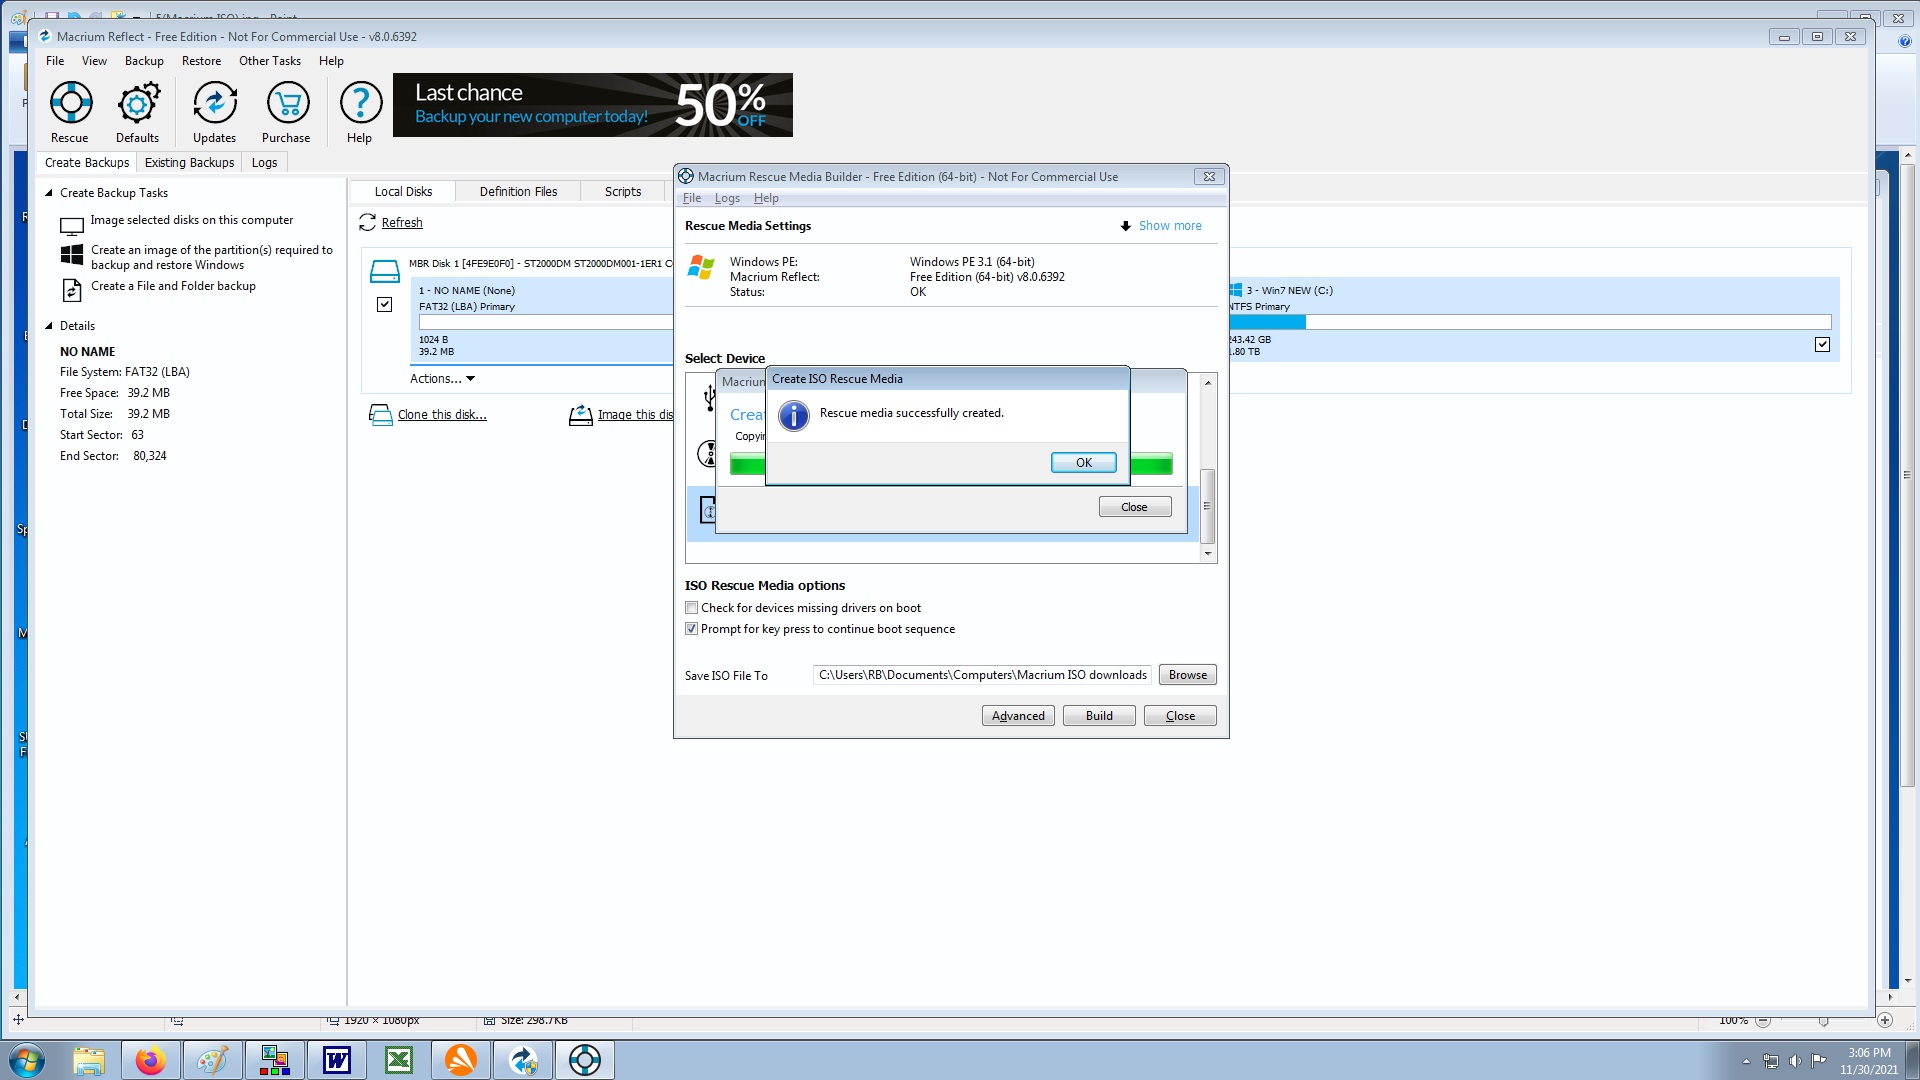Screen dimensions: 1920x1080
Task: Open the Help question-mark toolbar icon
Action: click(x=361, y=103)
